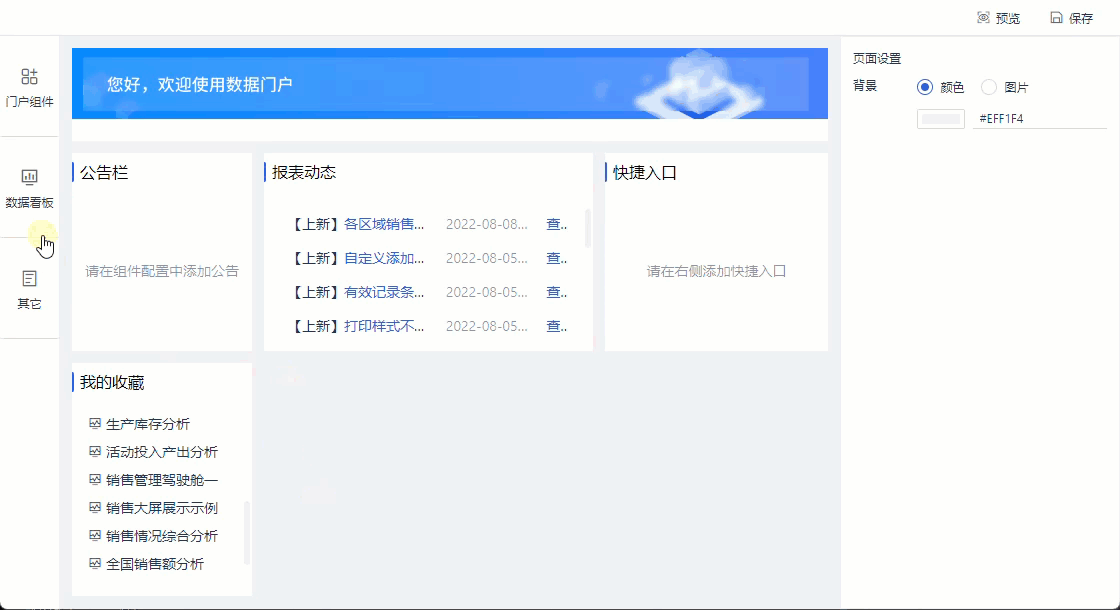1120x610 pixels.
Task: Click 查.. link in 各区域销售 row
Action: (x=556, y=224)
